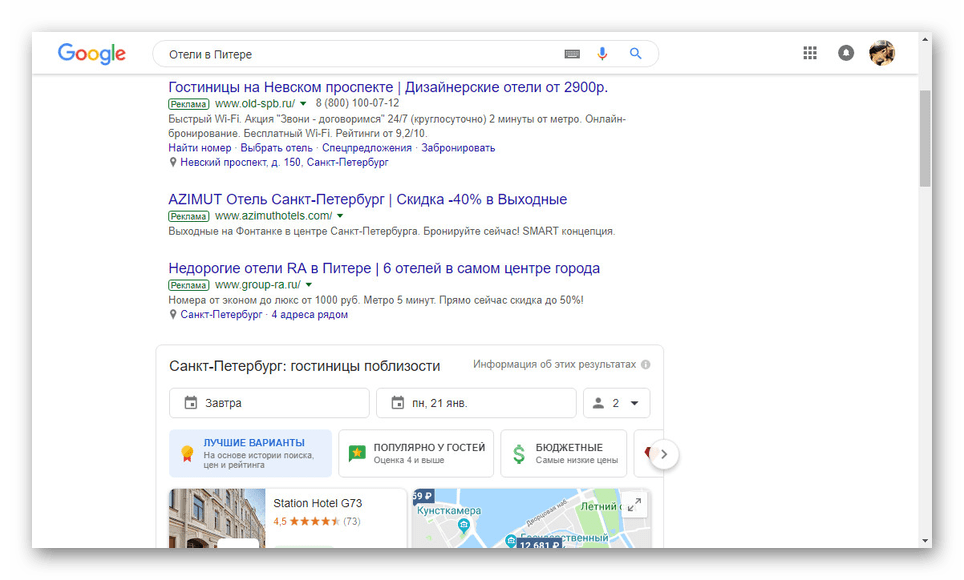964x580 pixels.
Task: Click the Информация об этих результатах link
Action: point(555,364)
